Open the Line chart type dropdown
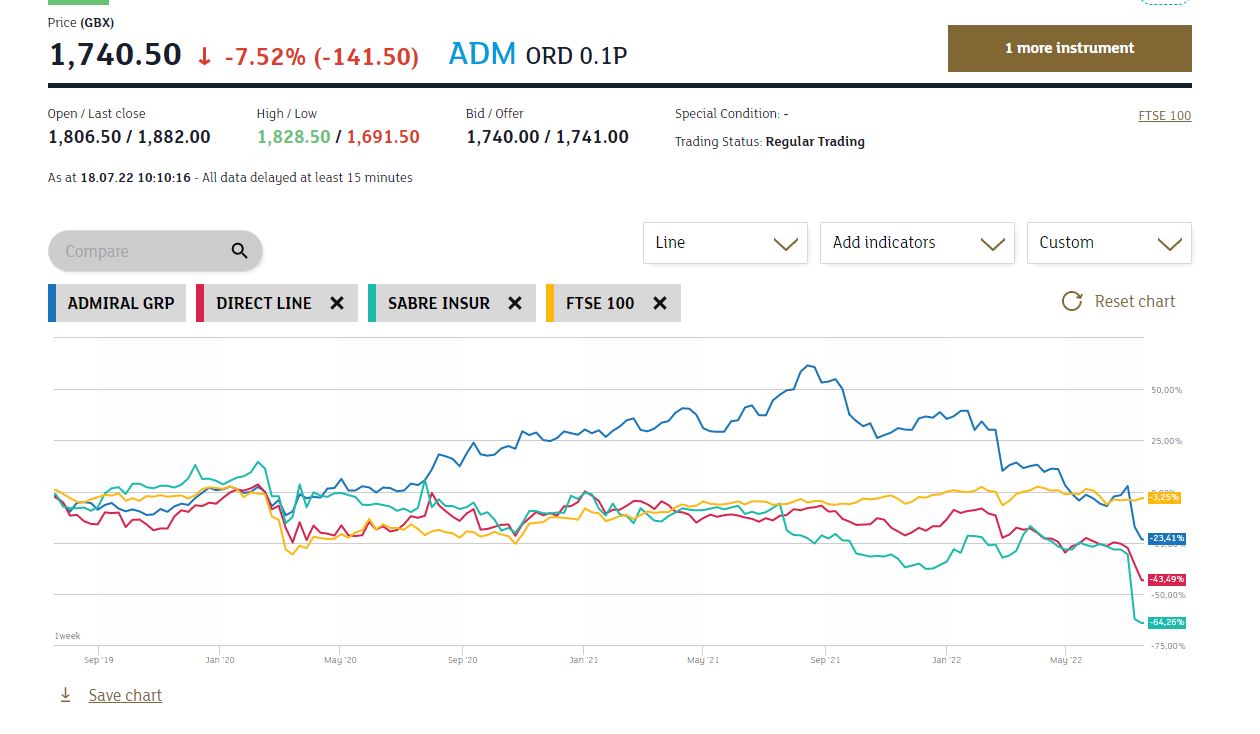The image size is (1260, 734). (724, 243)
